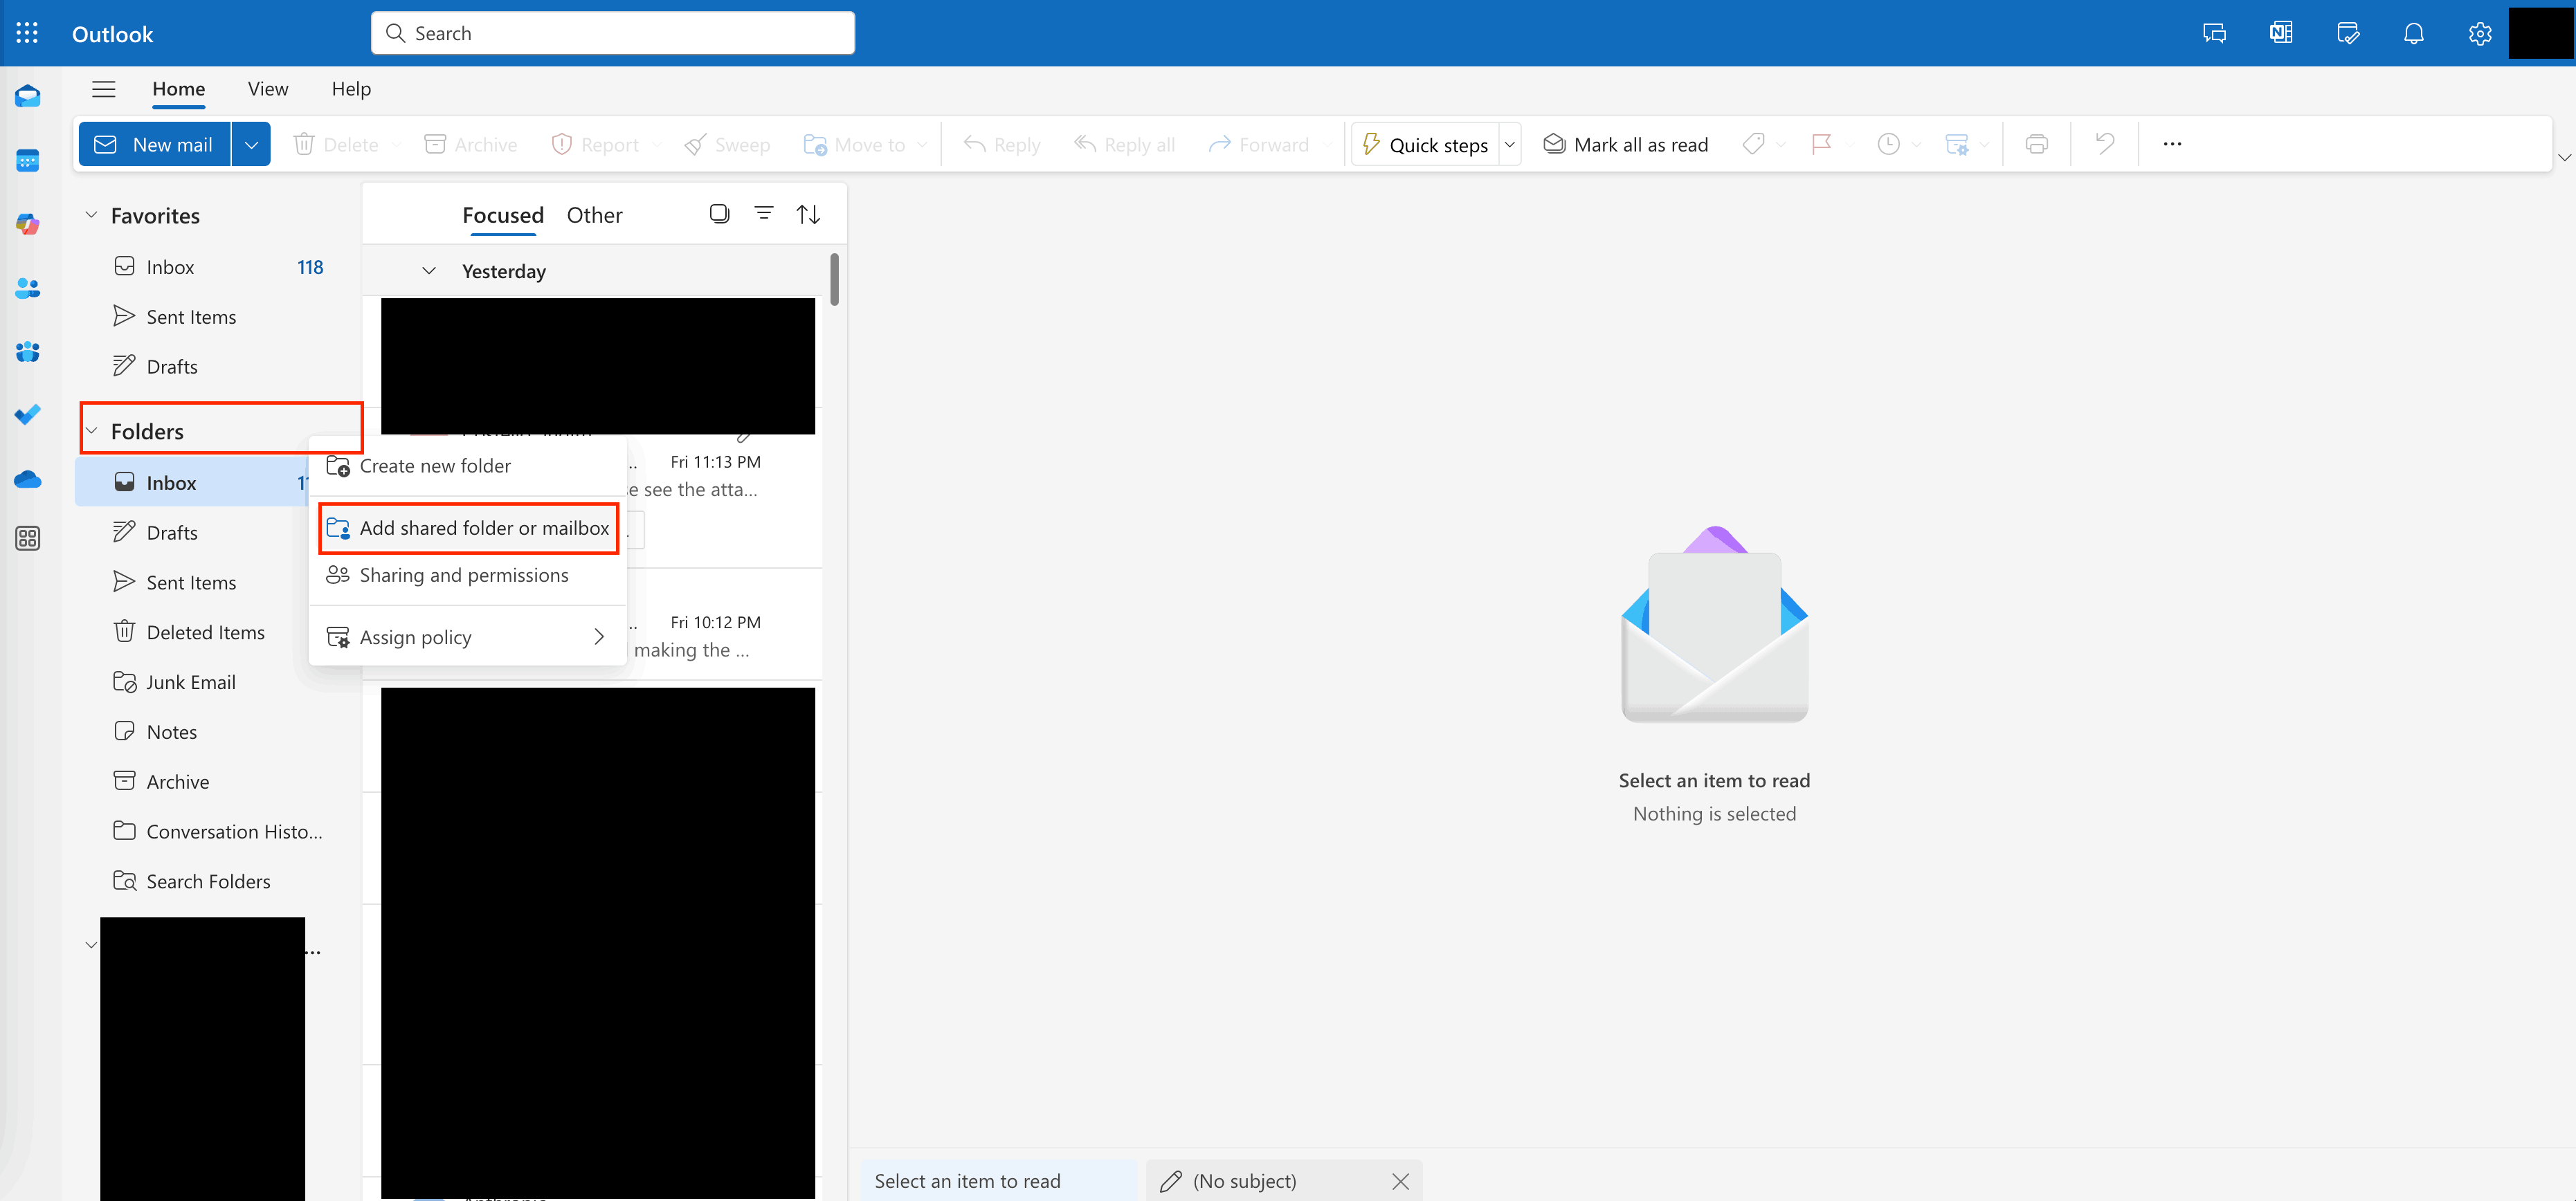Viewport: 2576px width, 1201px height.
Task: Open Archive folder in folder list
Action: 218,782
